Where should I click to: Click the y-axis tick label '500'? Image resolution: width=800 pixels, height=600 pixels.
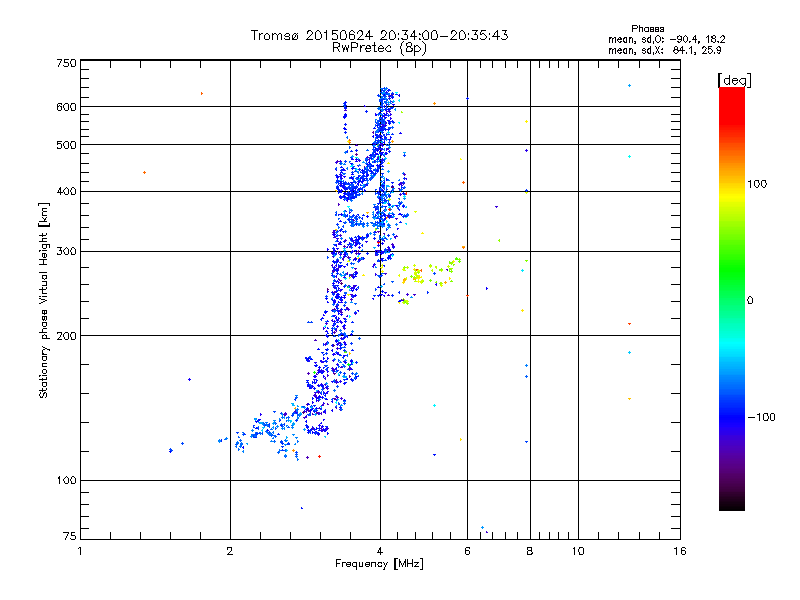click(x=66, y=145)
